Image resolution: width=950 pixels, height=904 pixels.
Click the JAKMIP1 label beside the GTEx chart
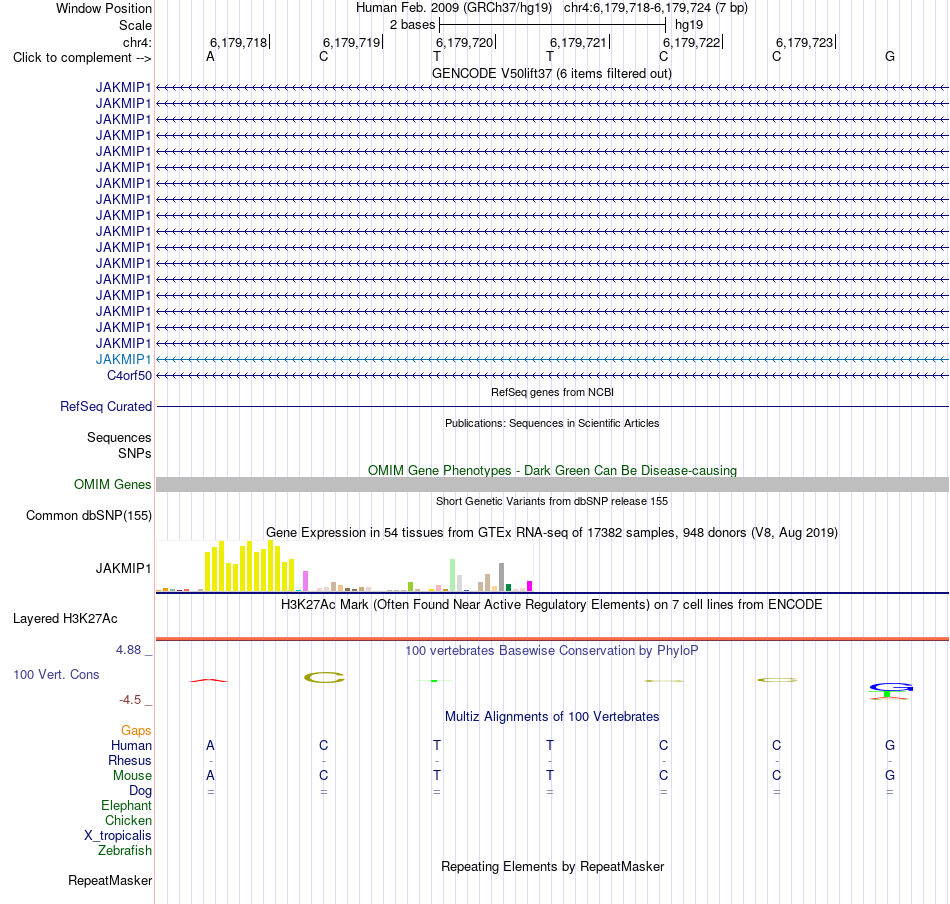click(x=123, y=568)
